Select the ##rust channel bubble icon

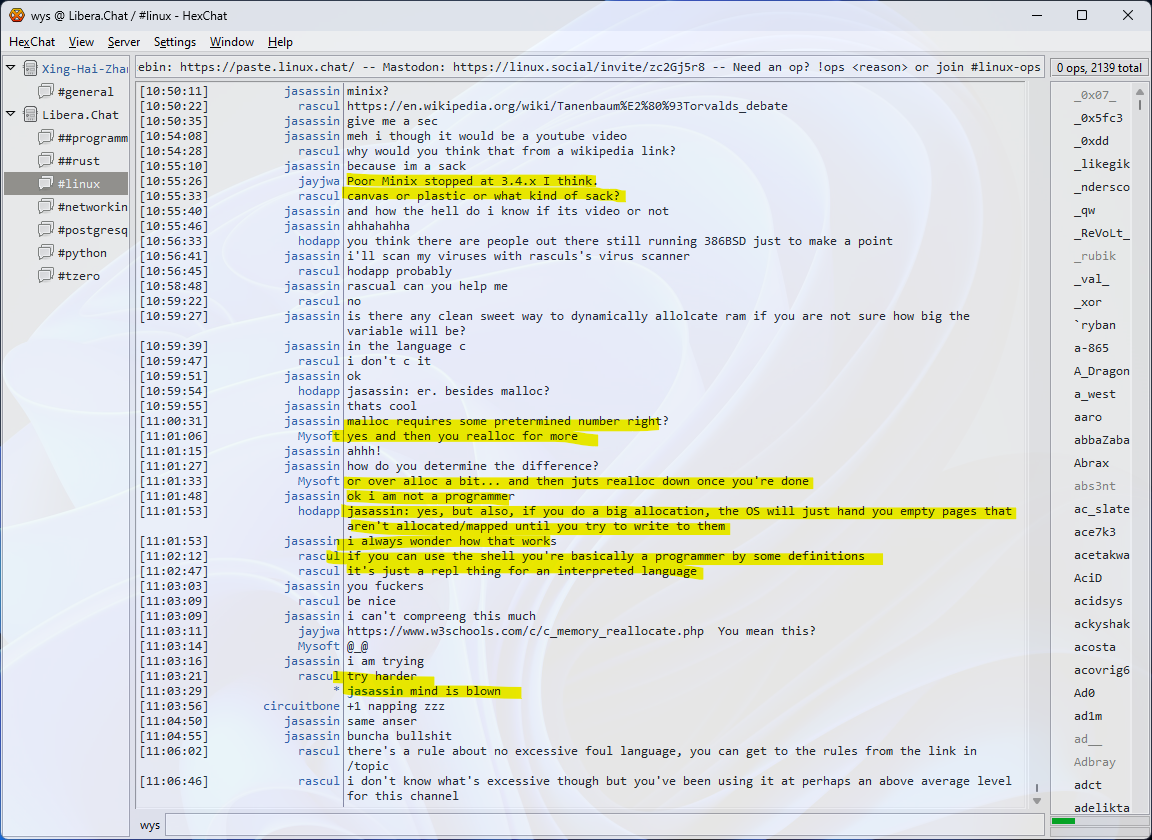click(x=46, y=161)
